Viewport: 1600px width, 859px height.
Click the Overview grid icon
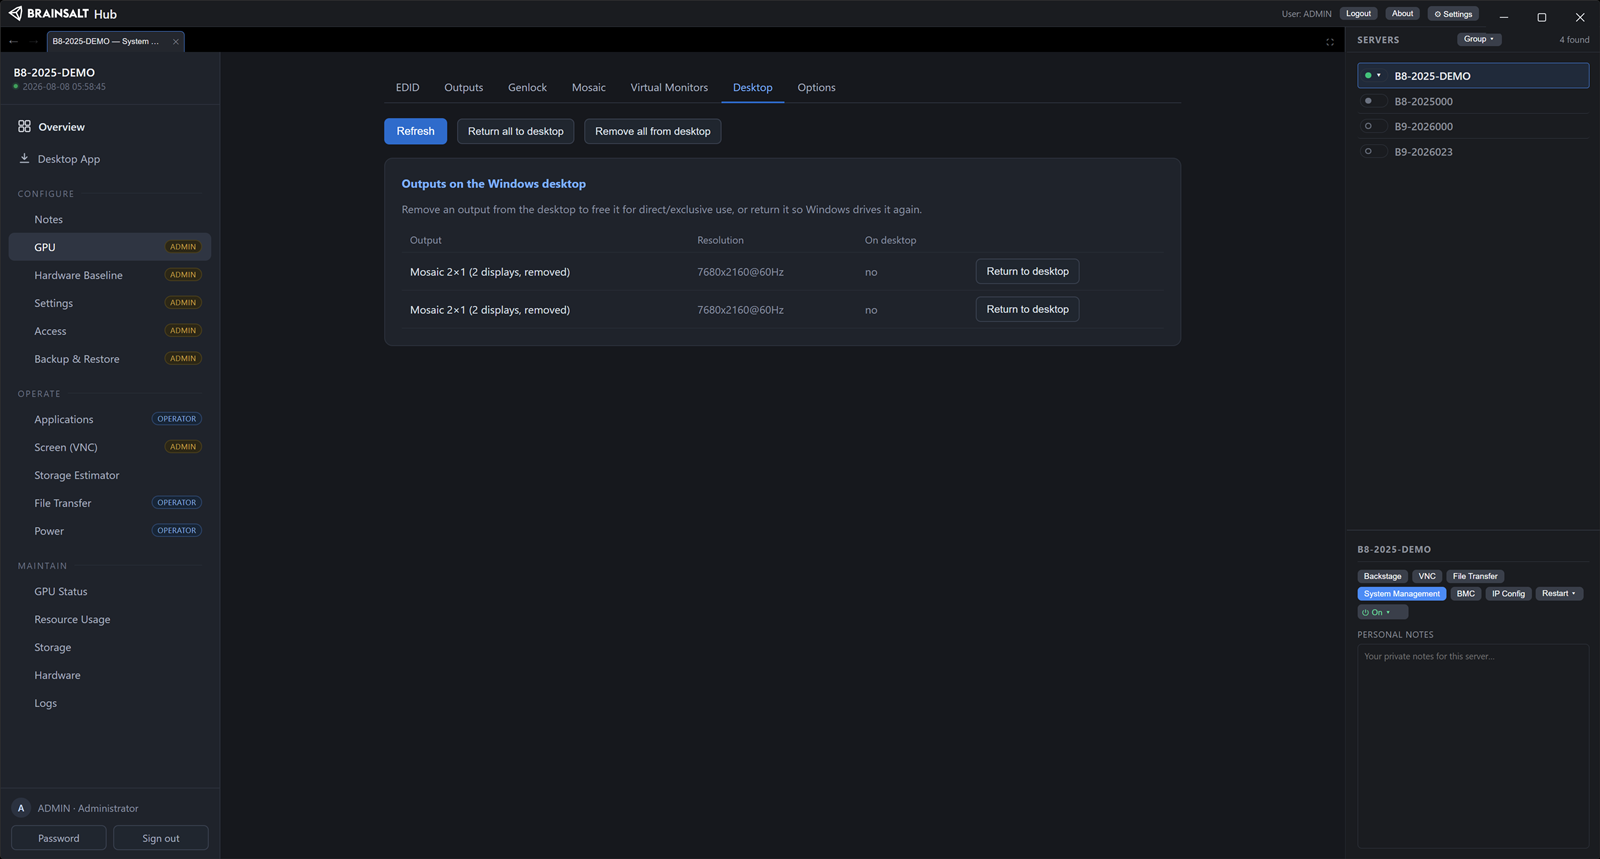pos(24,126)
